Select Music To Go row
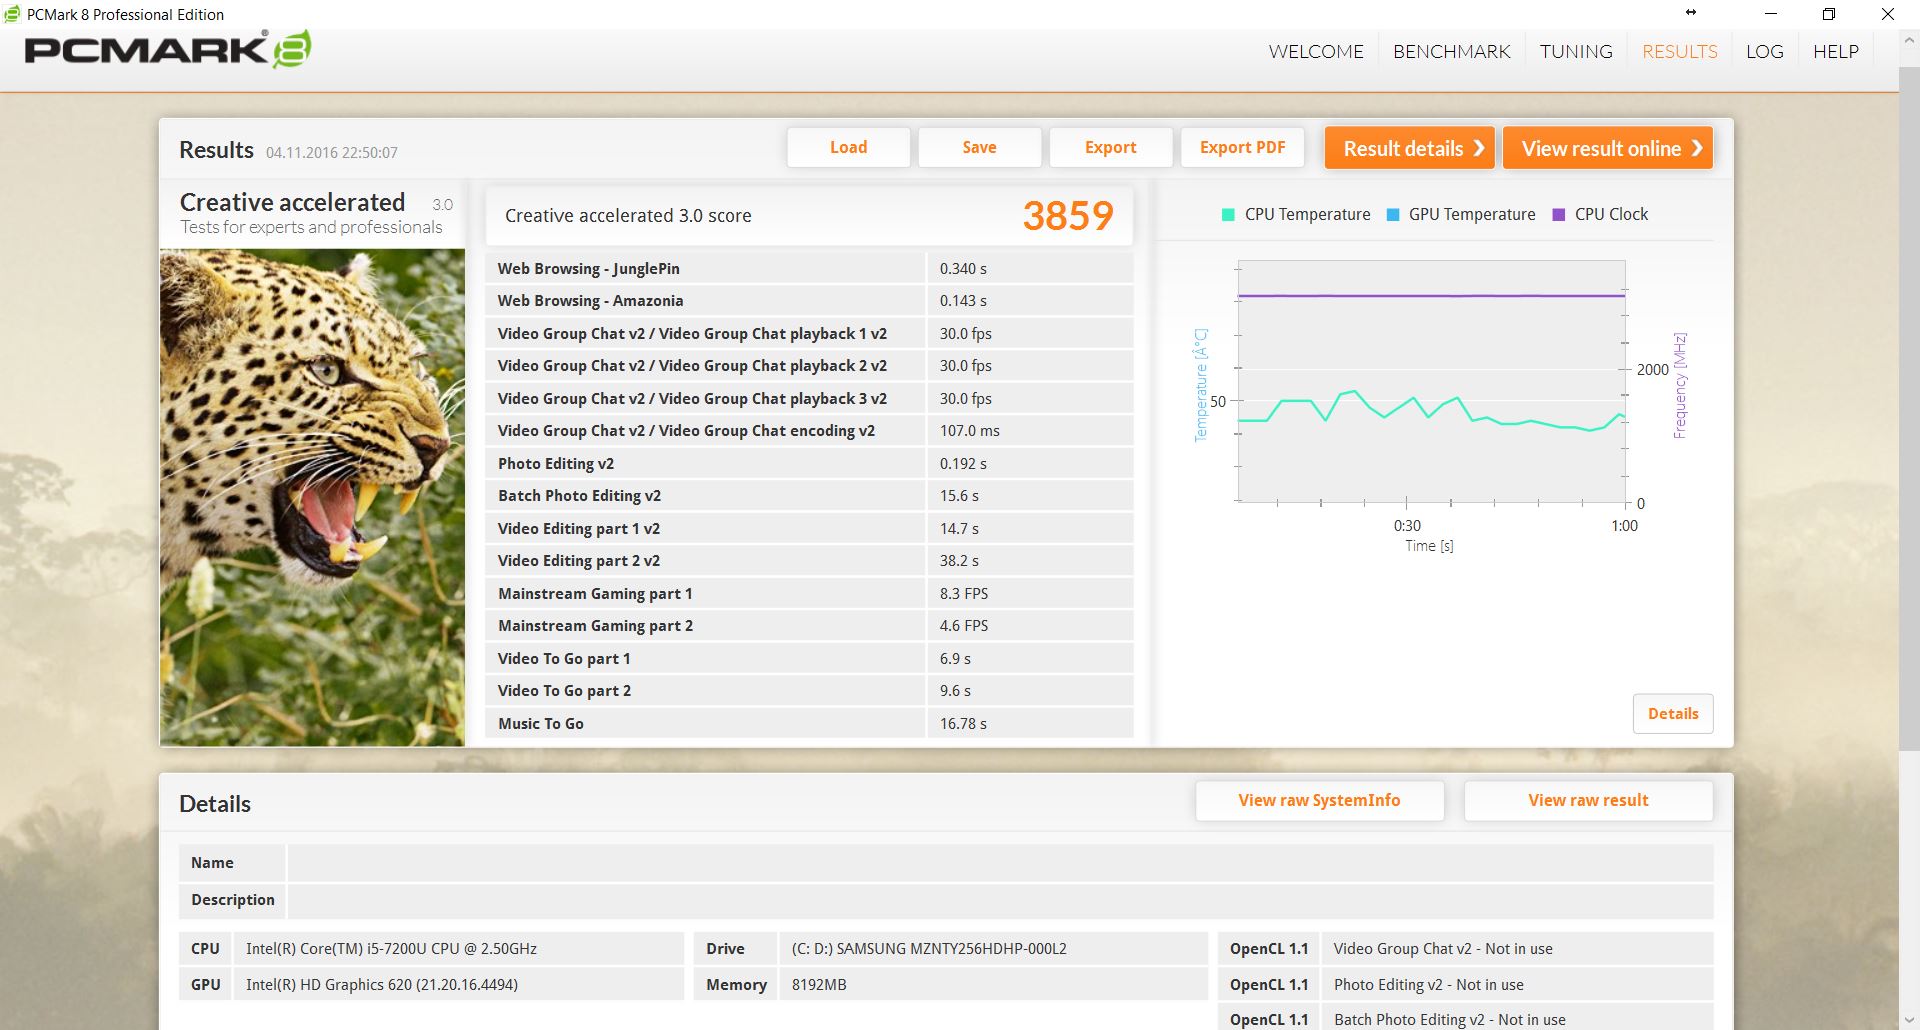The width and height of the screenshot is (1920, 1030). (x=809, y=723)
